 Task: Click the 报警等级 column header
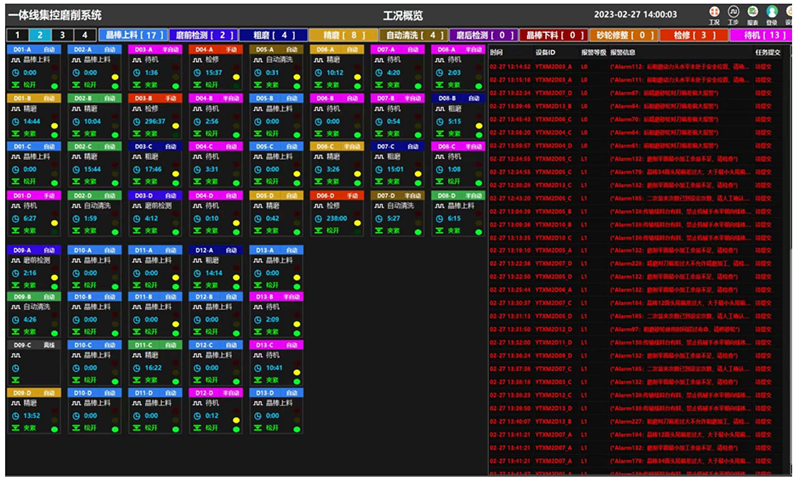pyautogui.click(x=592, y=50)
